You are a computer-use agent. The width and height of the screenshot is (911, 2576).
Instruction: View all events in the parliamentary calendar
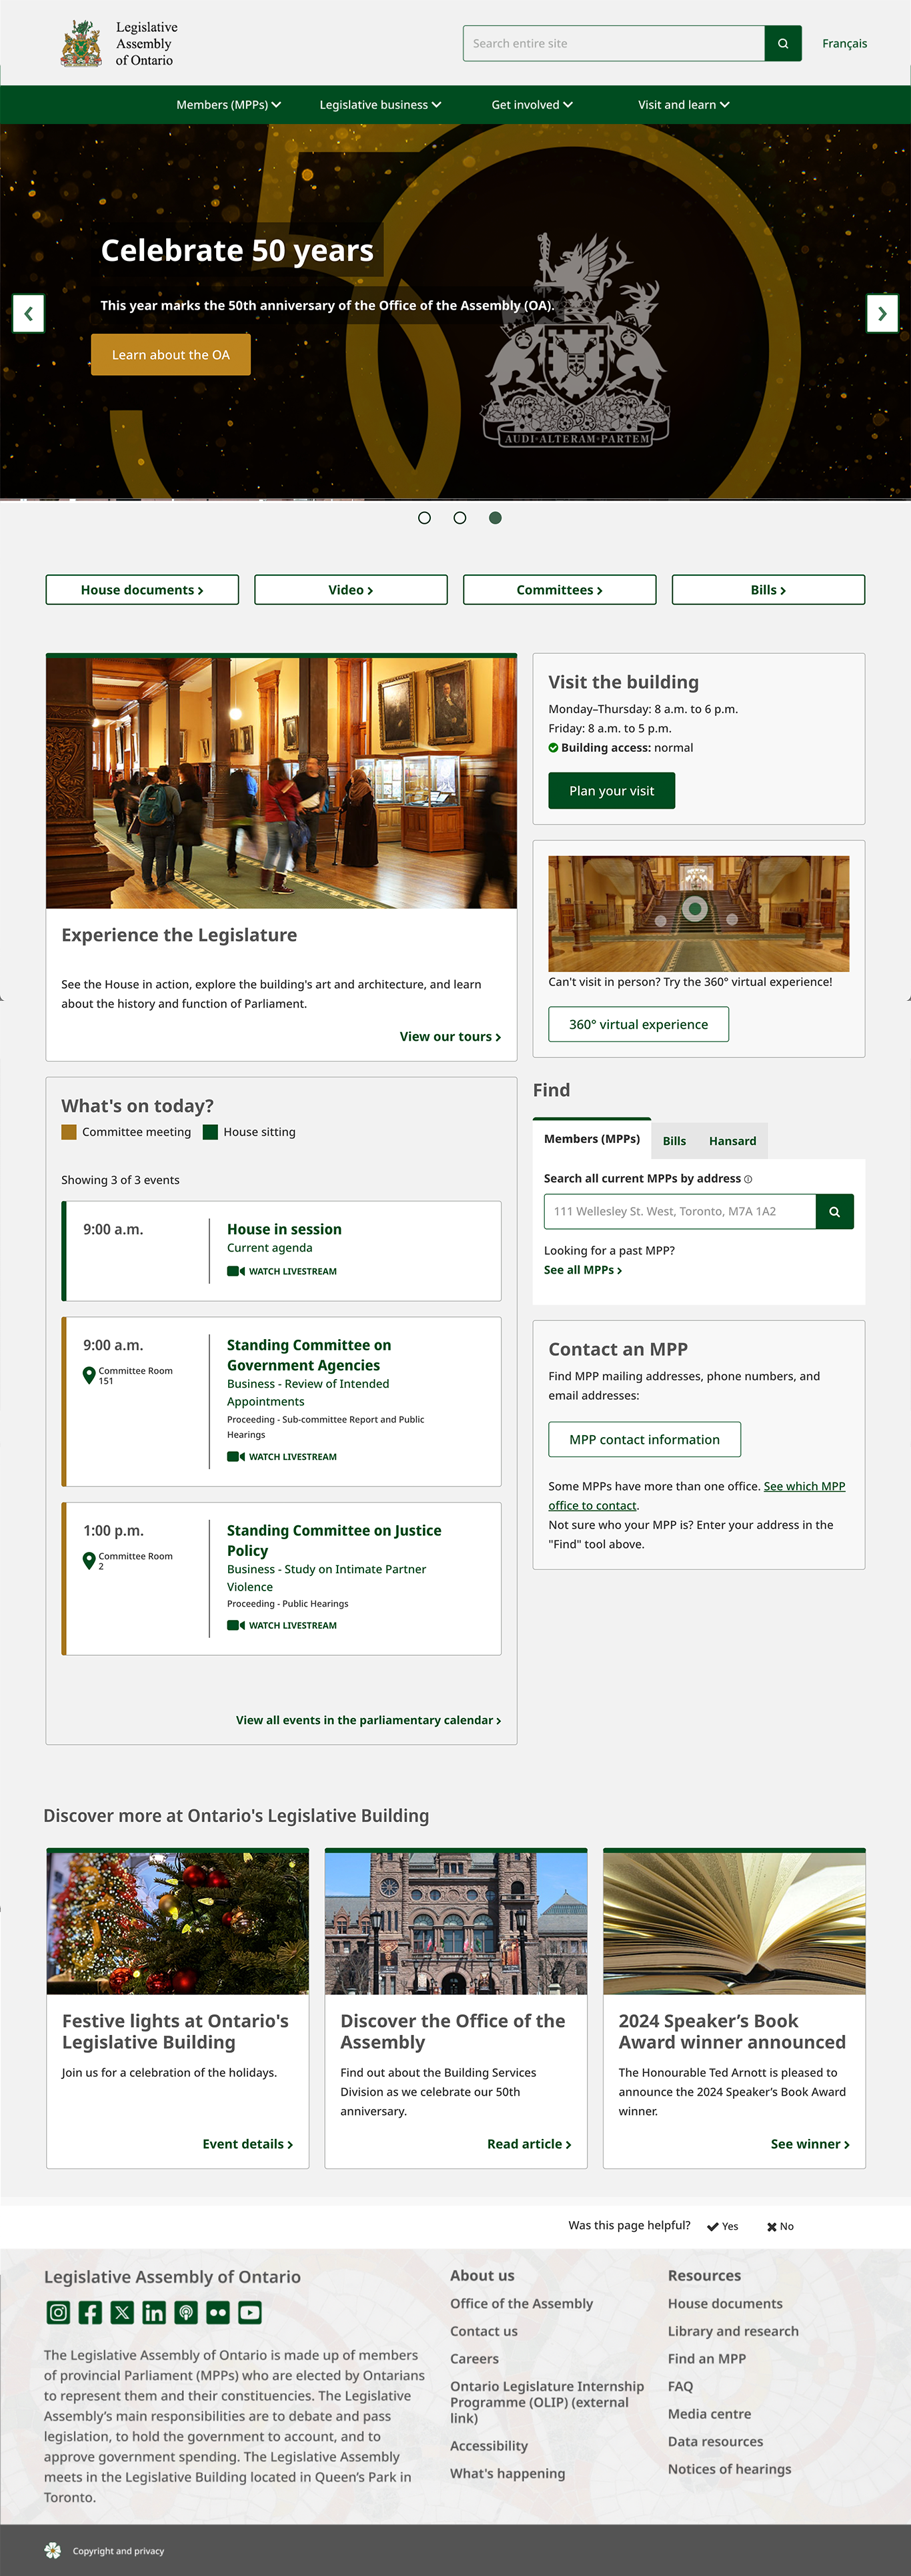(369, 1721)
